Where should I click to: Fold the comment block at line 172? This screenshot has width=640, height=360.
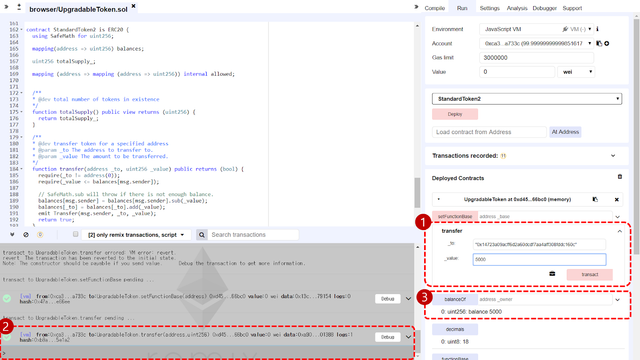22,93
